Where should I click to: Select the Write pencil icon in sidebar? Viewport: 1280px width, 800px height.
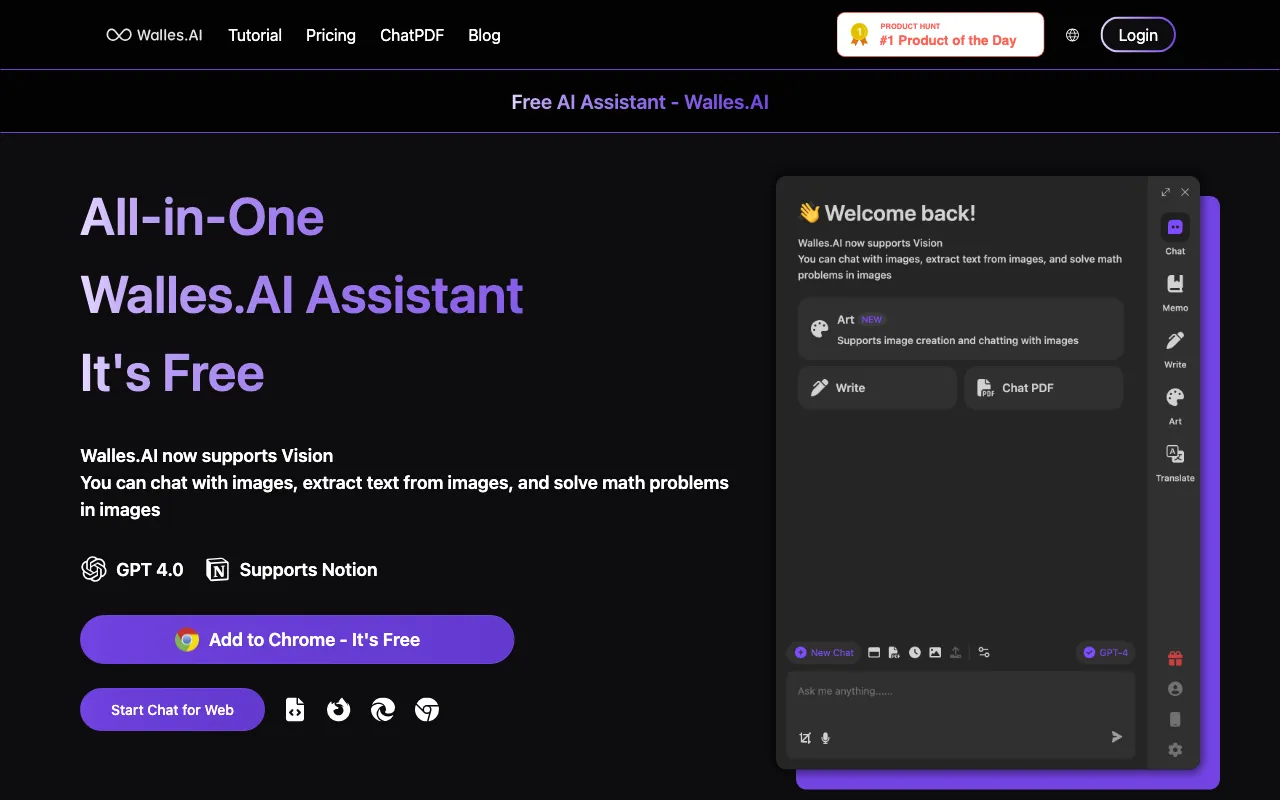coord(1175,341)
